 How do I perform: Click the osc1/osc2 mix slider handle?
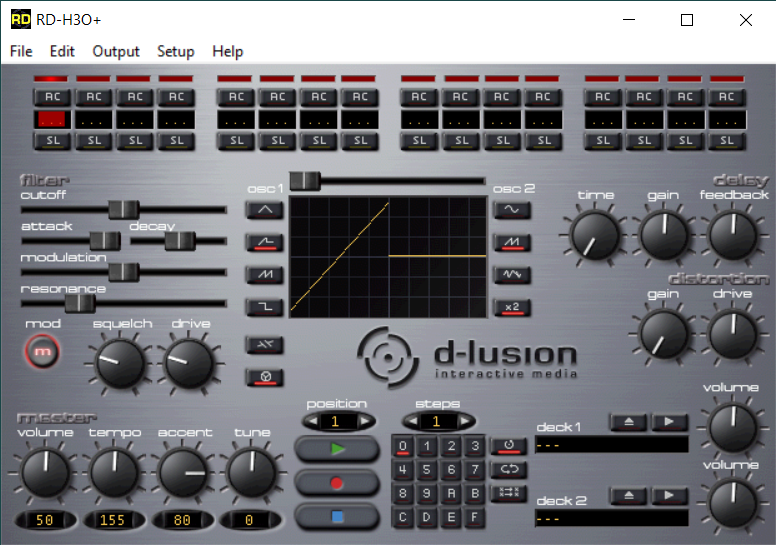(x=305, y=181)
